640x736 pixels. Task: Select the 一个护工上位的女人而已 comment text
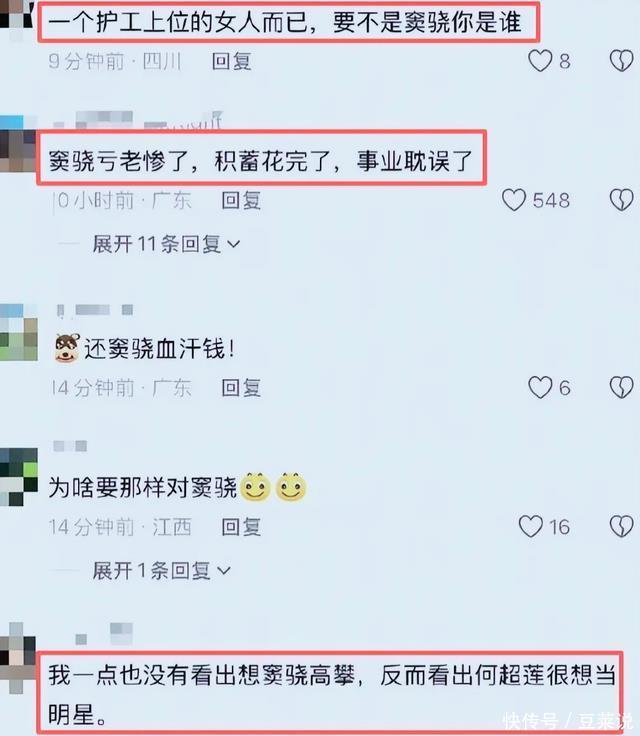pyautogui.click(x=285, y=23)
